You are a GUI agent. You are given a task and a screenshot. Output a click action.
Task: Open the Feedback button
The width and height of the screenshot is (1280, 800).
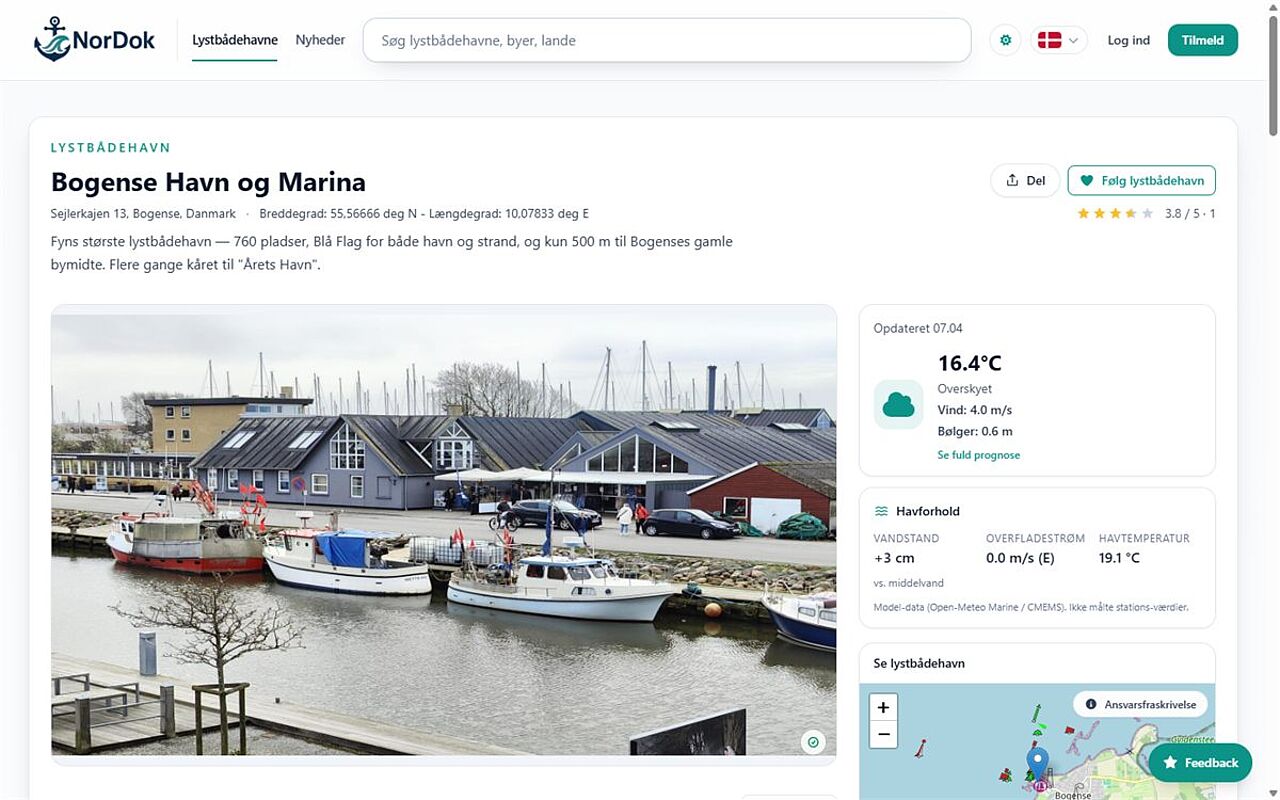coord(1200,763)
